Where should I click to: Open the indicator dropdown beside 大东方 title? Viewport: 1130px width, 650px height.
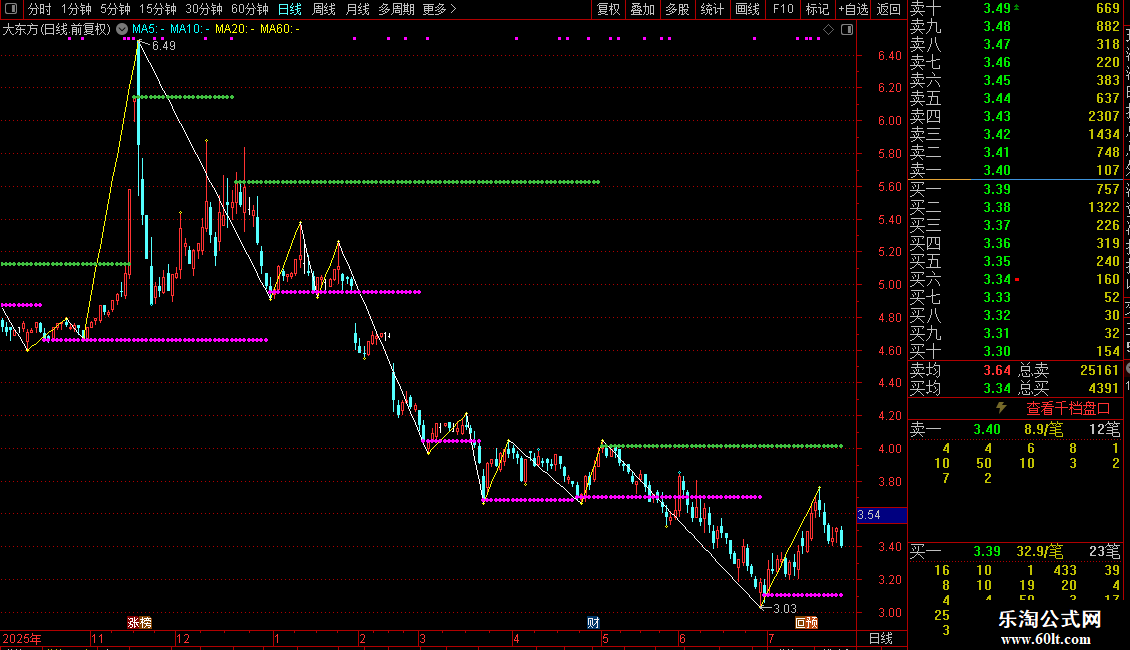coord(122,29)
